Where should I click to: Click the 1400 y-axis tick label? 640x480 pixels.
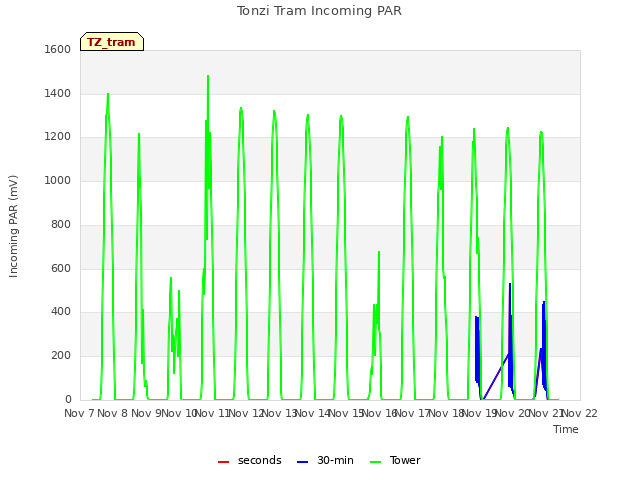click(58, 93)
